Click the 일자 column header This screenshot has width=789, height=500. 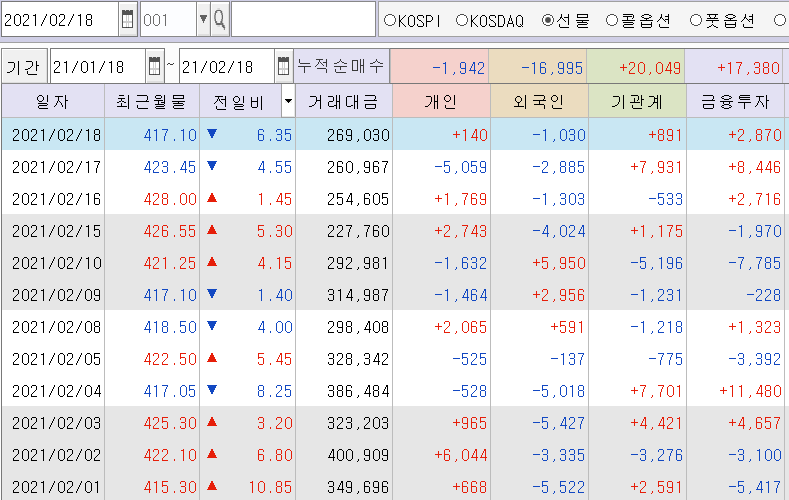tap(53, 101)
